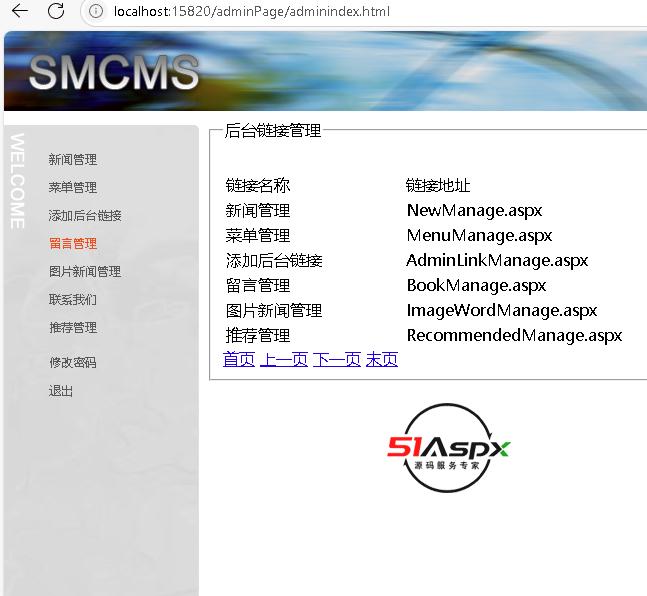Click the 链接名称 column header
The width and height of the screenshot is (647, 596).
tap(258, 186)
